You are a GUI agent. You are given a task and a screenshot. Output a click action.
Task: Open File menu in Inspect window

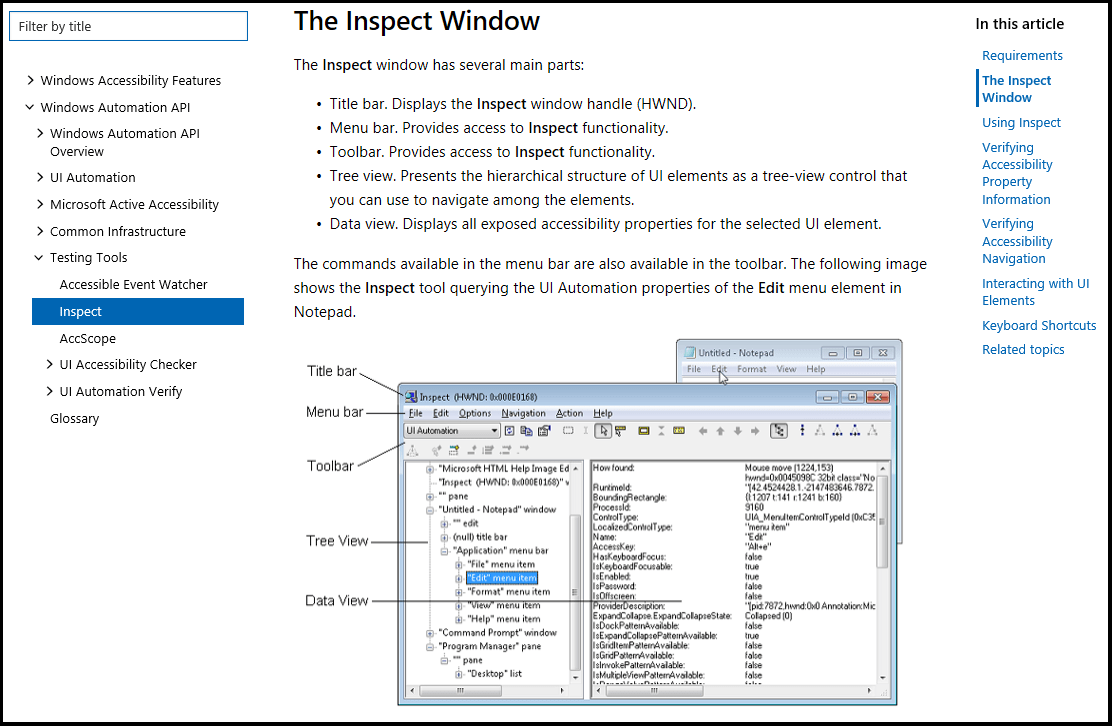(416, 413)
